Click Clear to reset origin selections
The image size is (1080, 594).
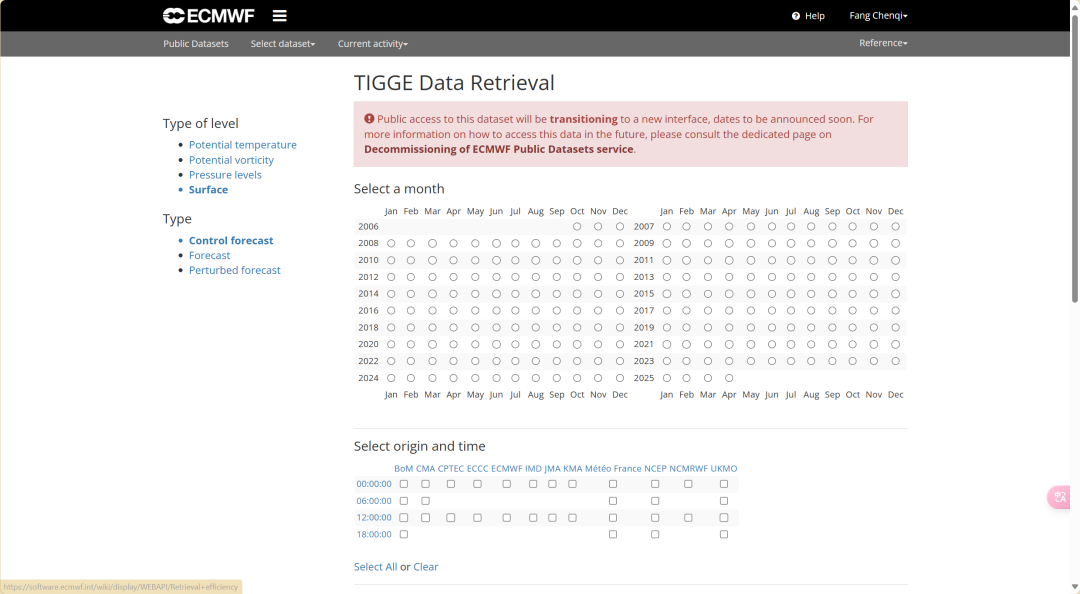tap(426, 567)
